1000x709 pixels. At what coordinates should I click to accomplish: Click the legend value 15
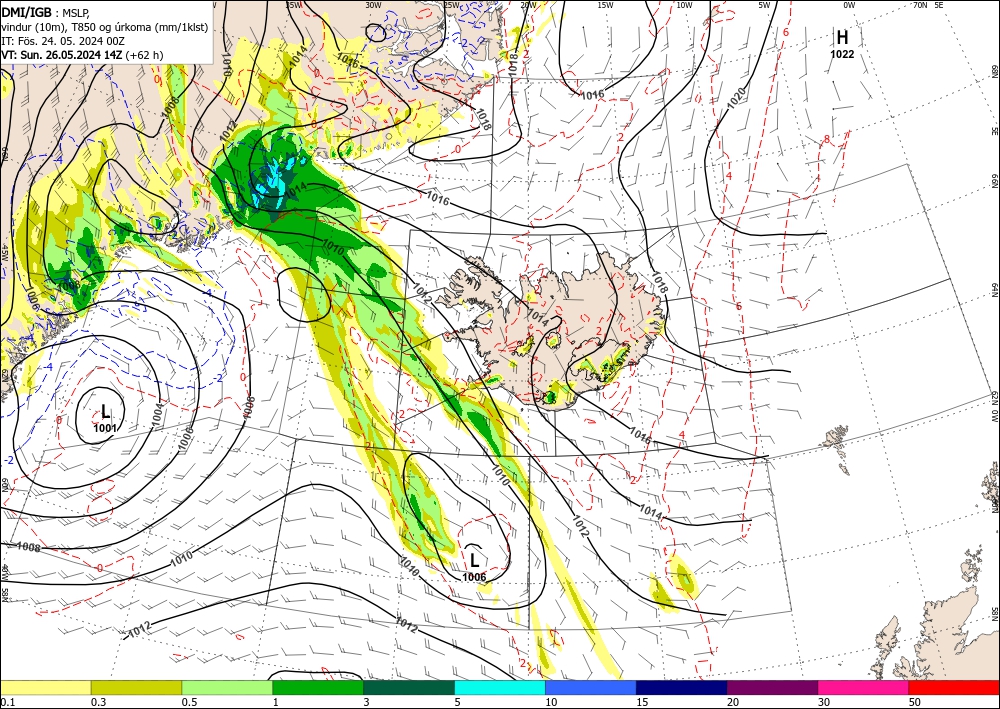[x=642, y=702]
